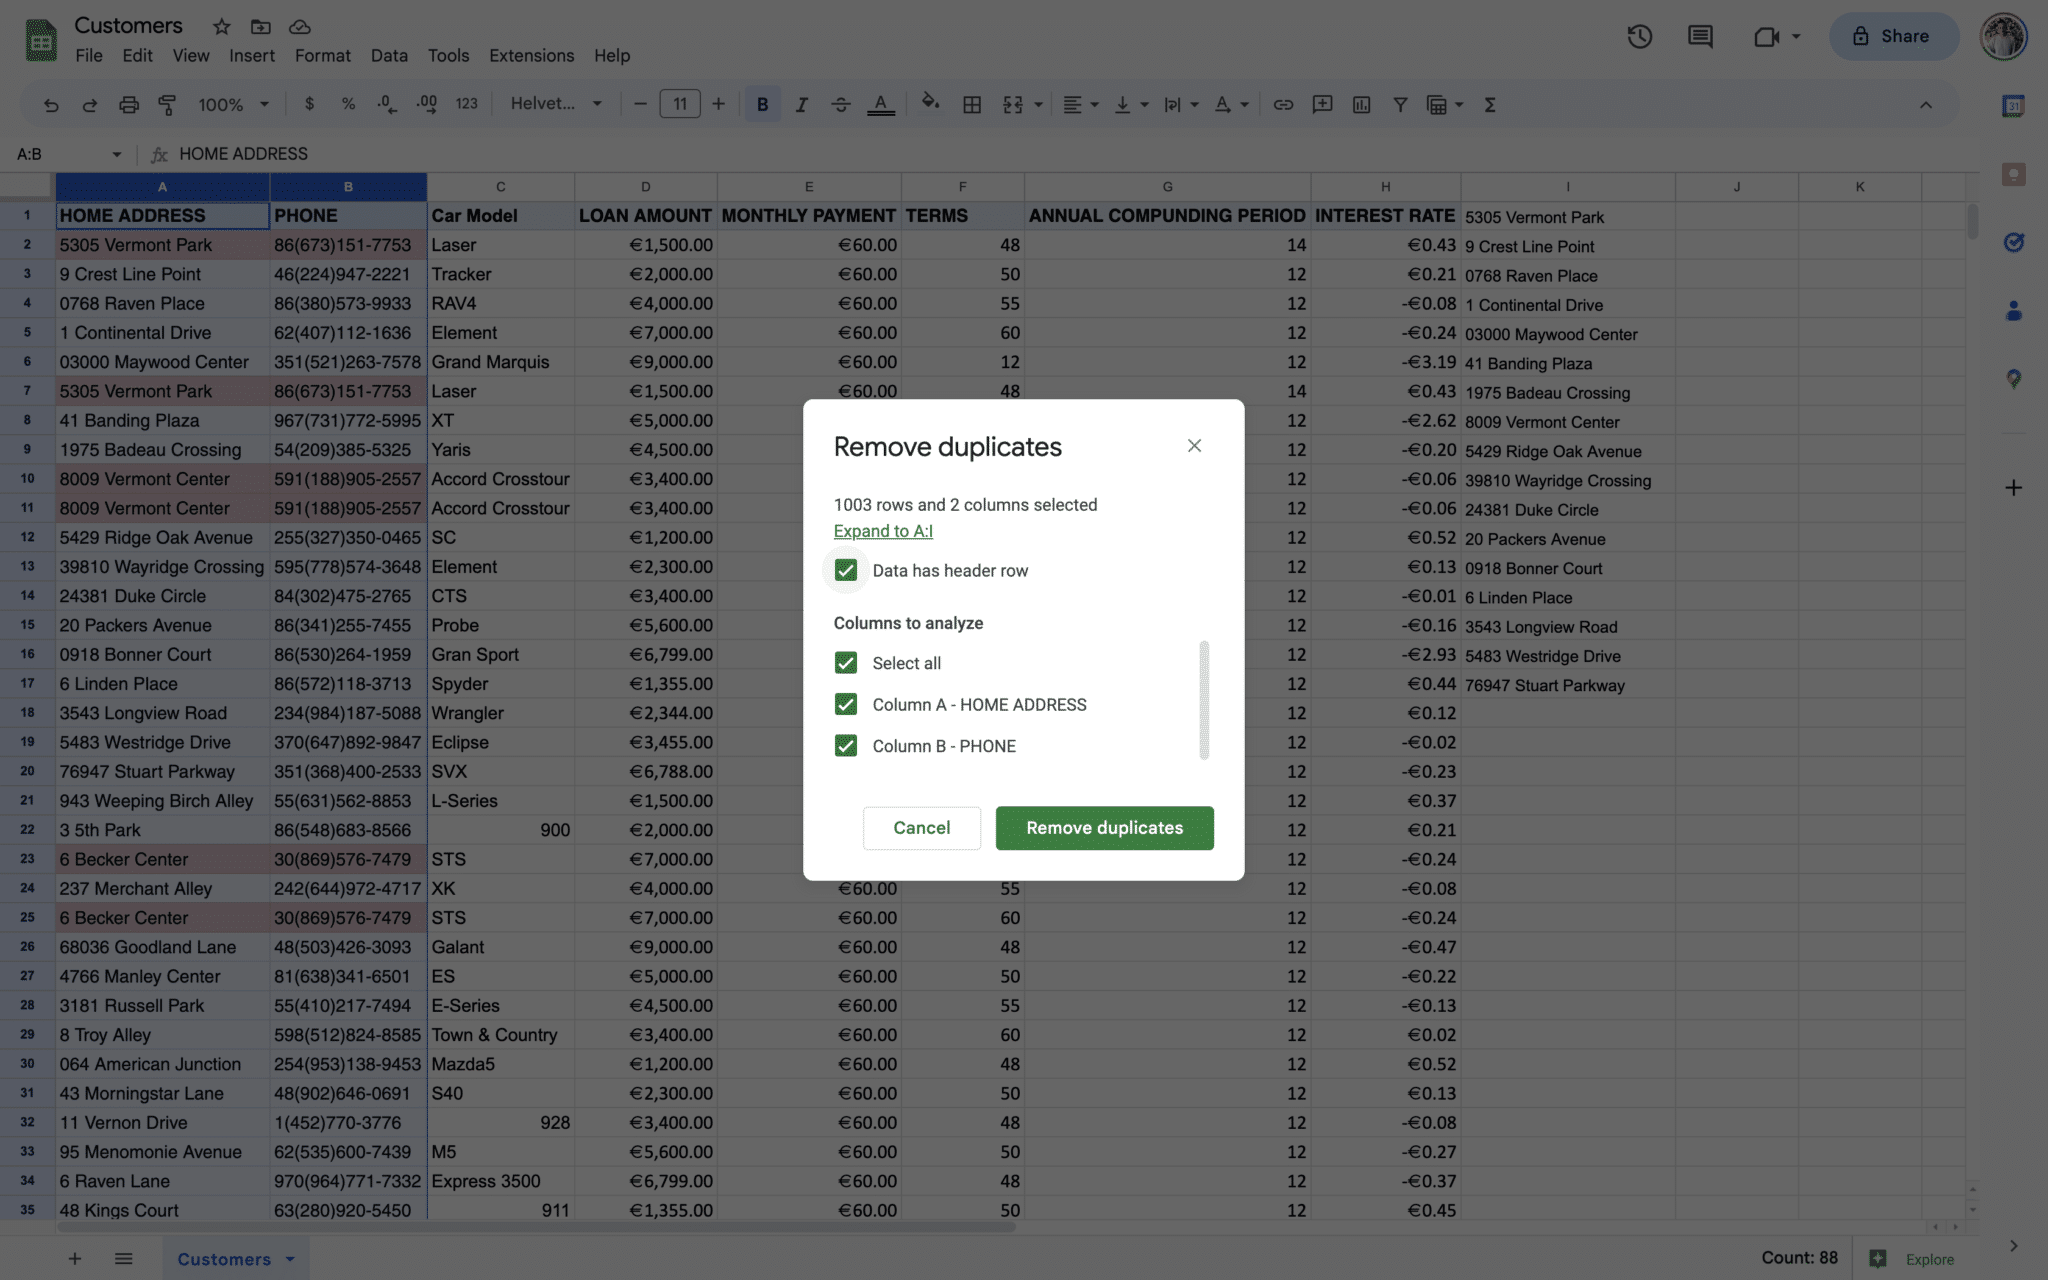Image resolution: width=2048 pixels, height=1280 pixels.
Task: Click the paint format roller icon
Action: (167, 104)
